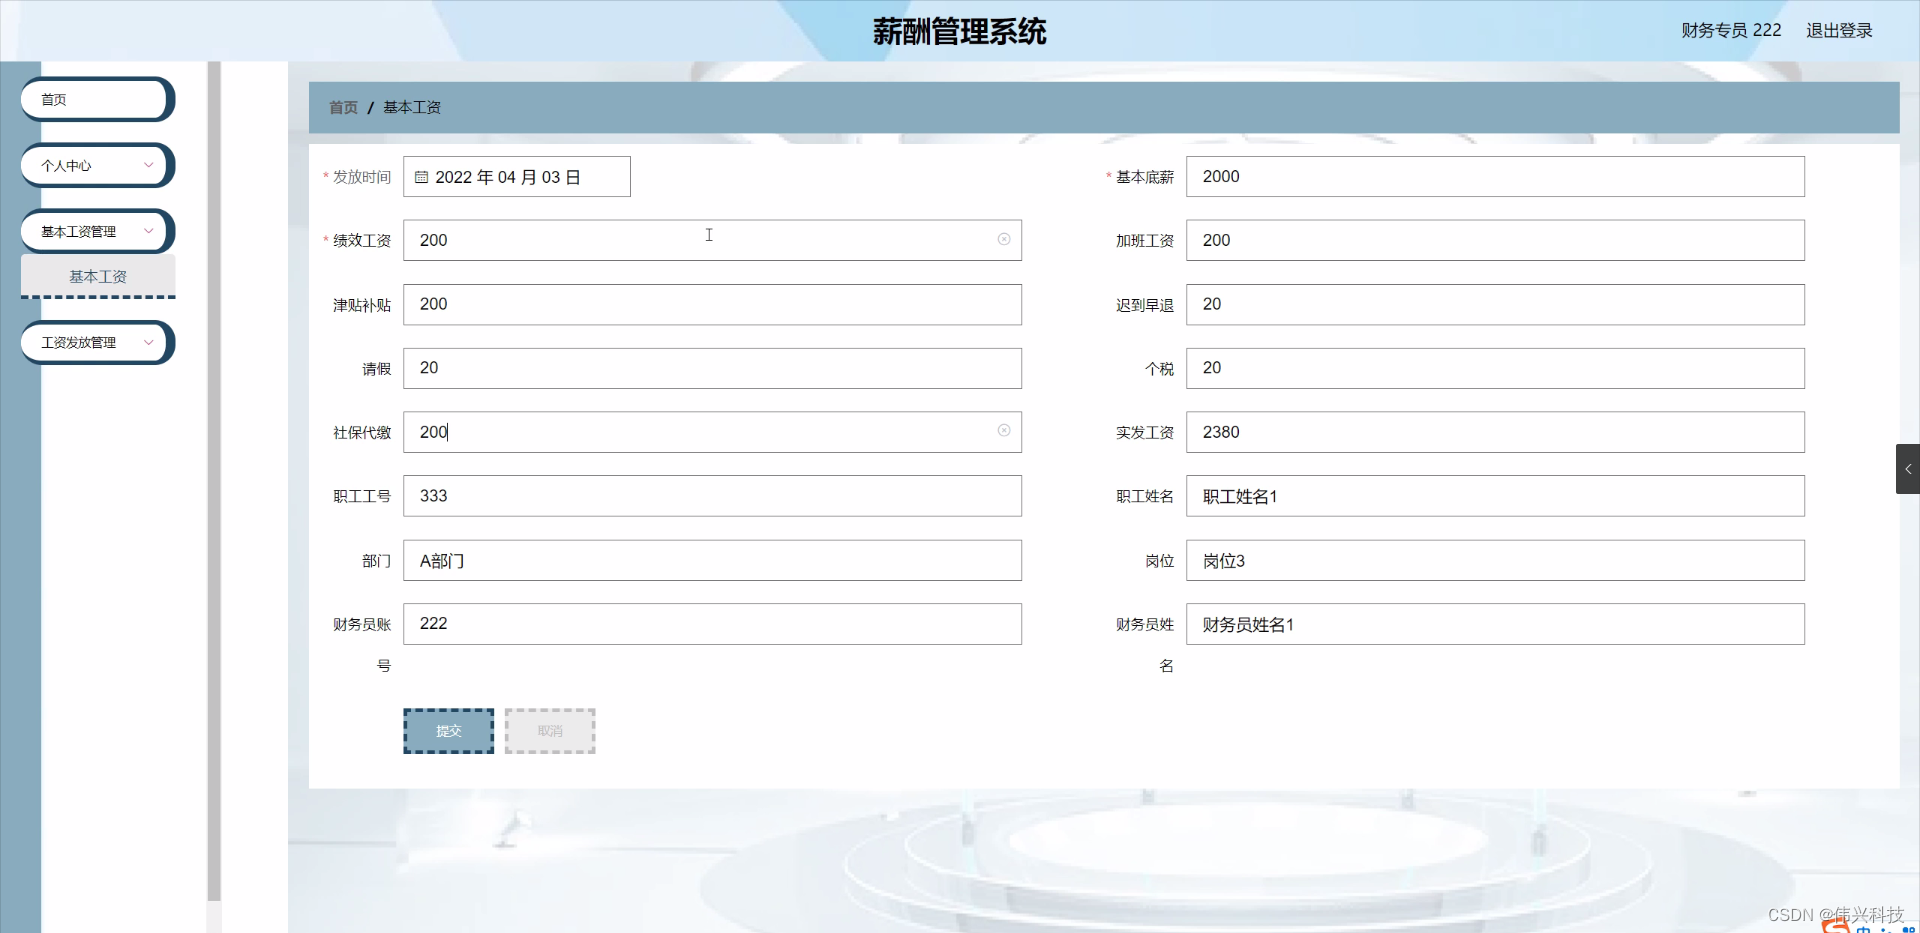1920x933 pixels.
Task: Open the date picker calendar icon
Action: point(422,176)
